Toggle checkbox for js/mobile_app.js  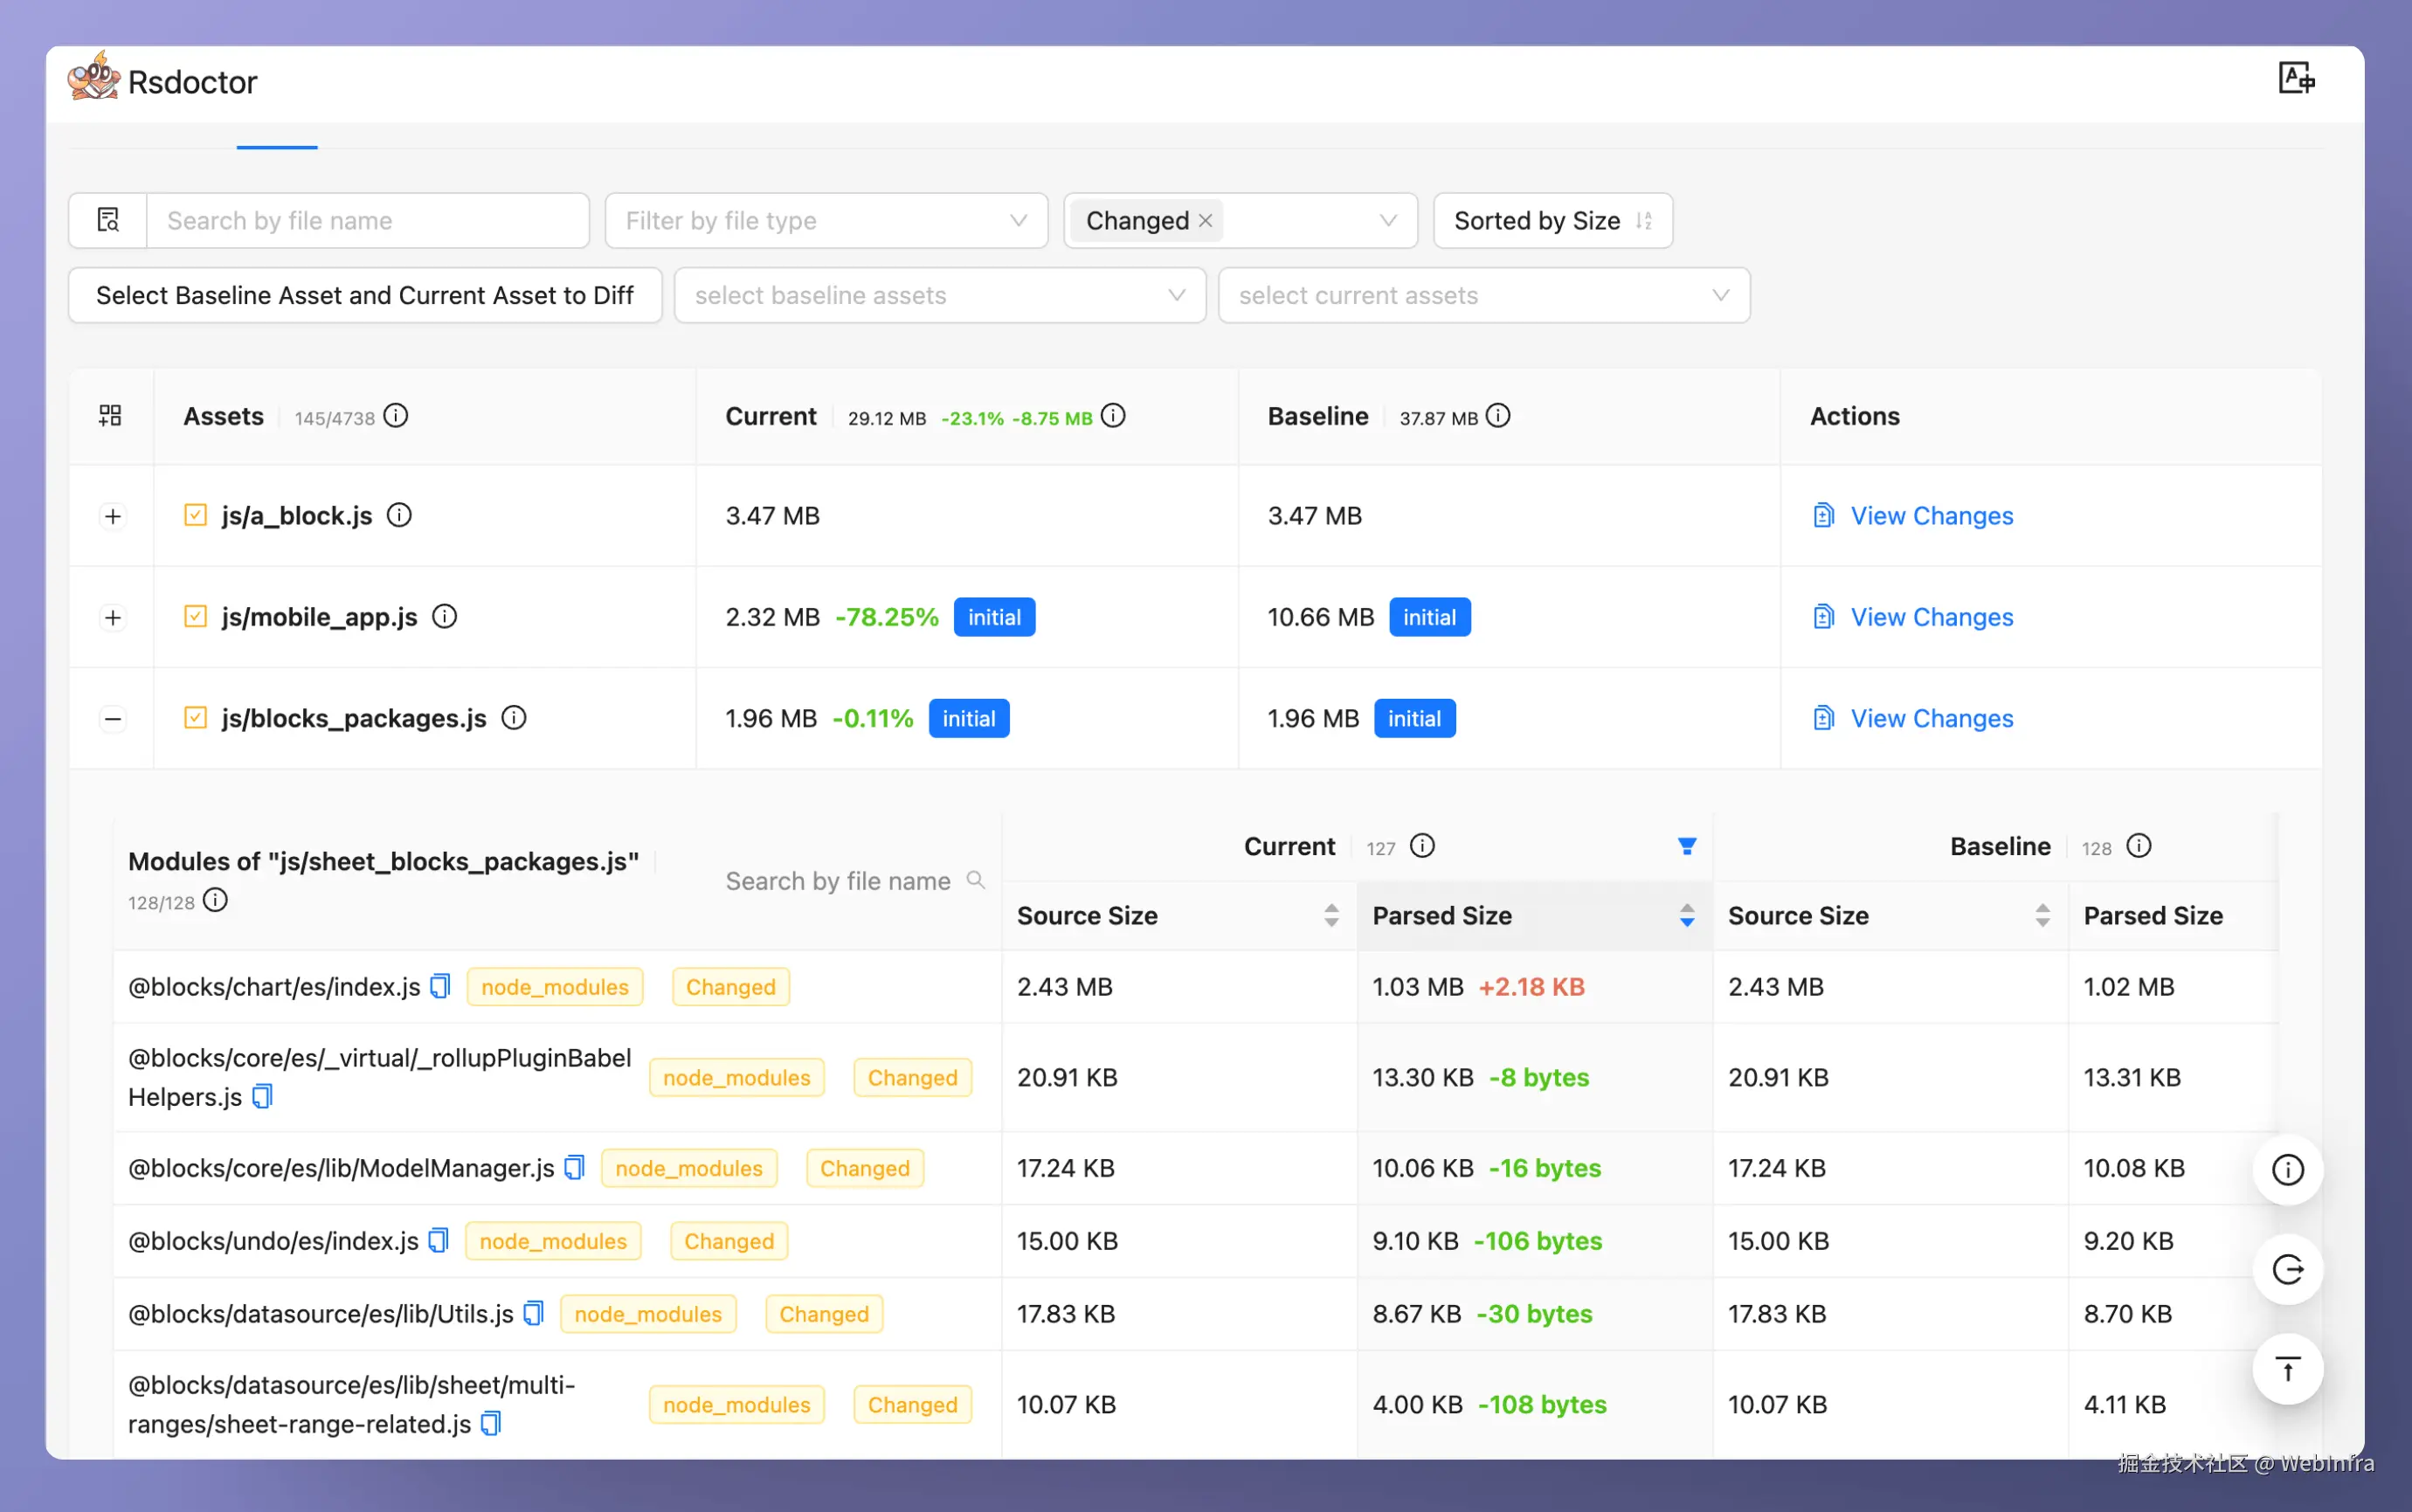pos(195,616)
